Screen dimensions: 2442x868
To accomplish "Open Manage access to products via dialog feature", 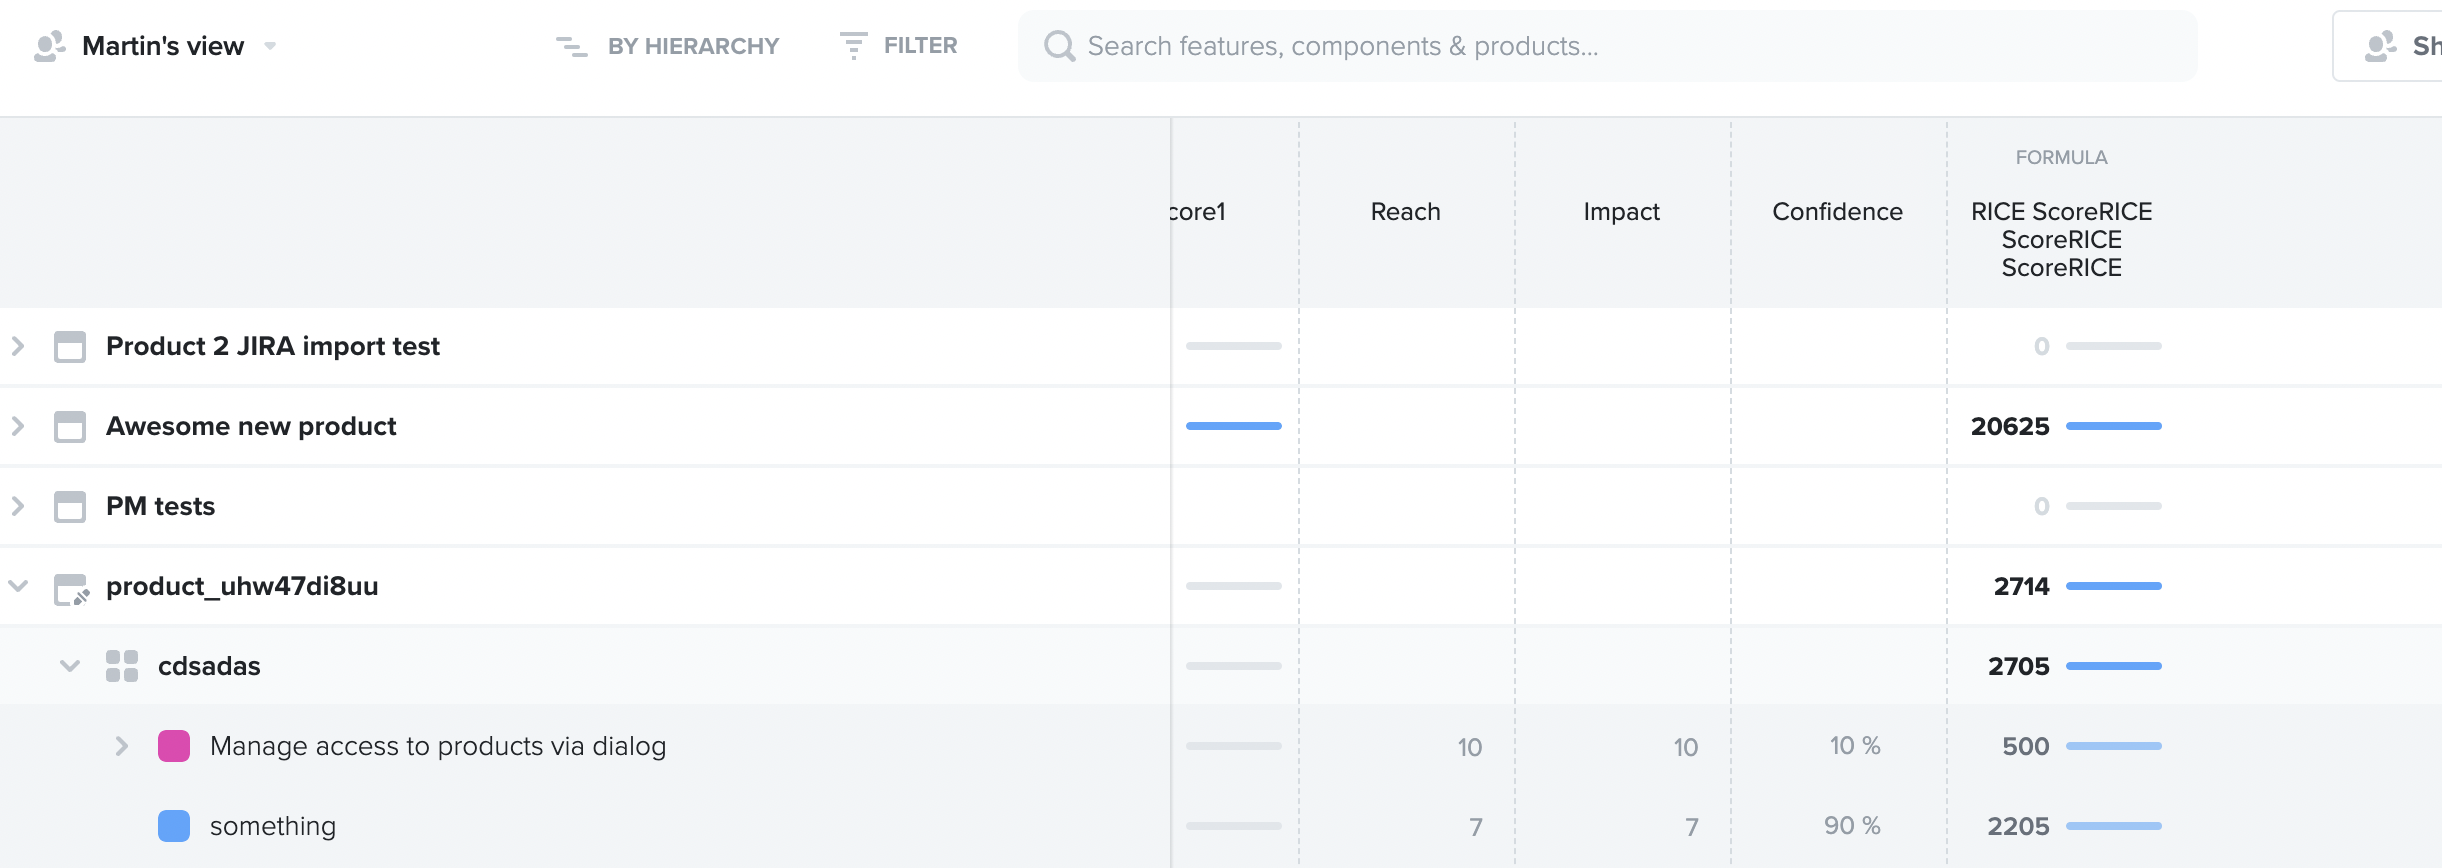I will pos(438,746).
